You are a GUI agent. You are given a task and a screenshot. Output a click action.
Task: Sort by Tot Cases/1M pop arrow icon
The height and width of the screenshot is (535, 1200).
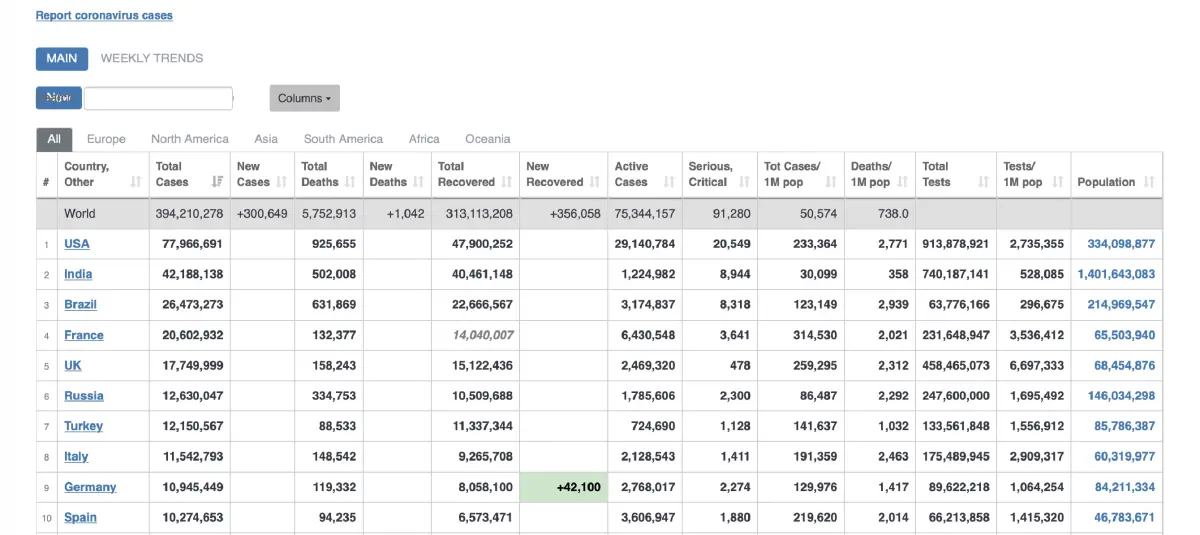click(x=830, y=182)
